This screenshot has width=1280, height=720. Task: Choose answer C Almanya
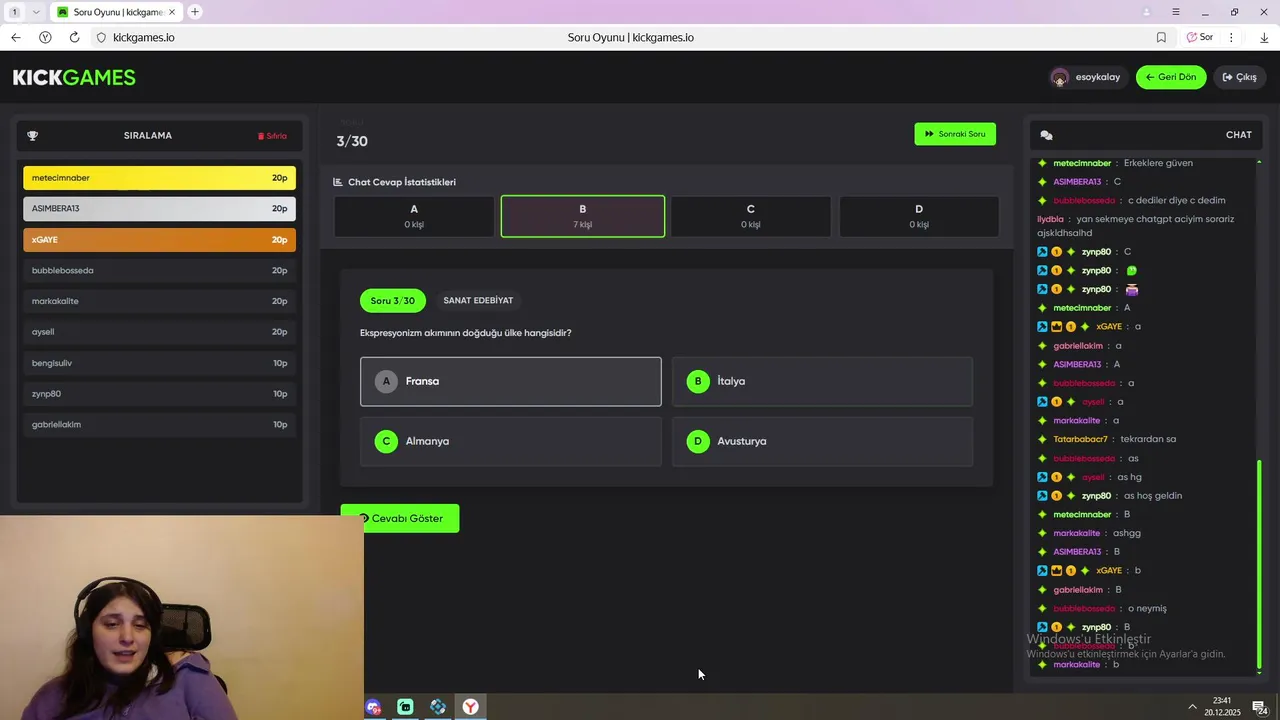coord(511,441)
